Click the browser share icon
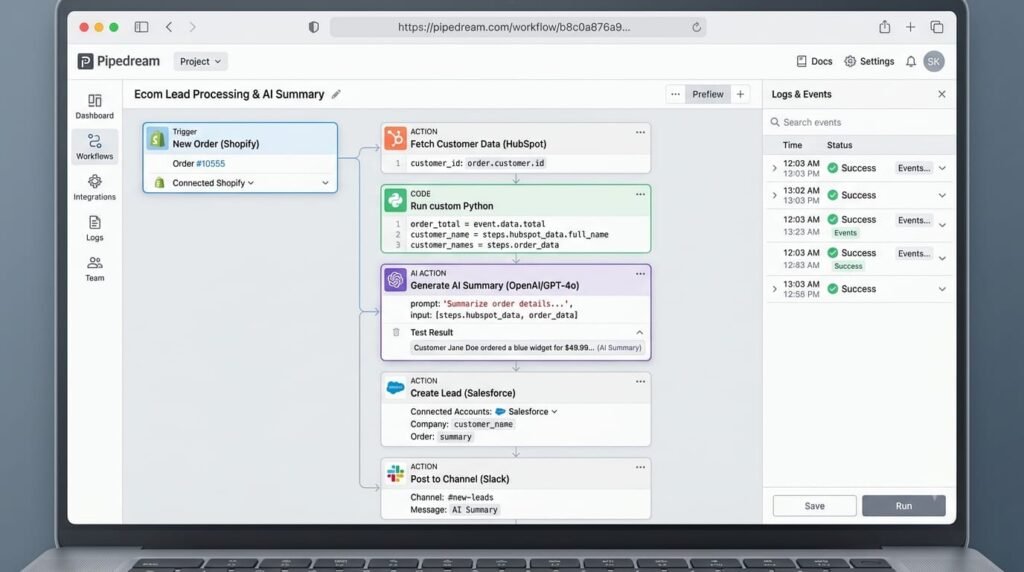This screenshot has width=1024, height=572. (x=884, y=27)
